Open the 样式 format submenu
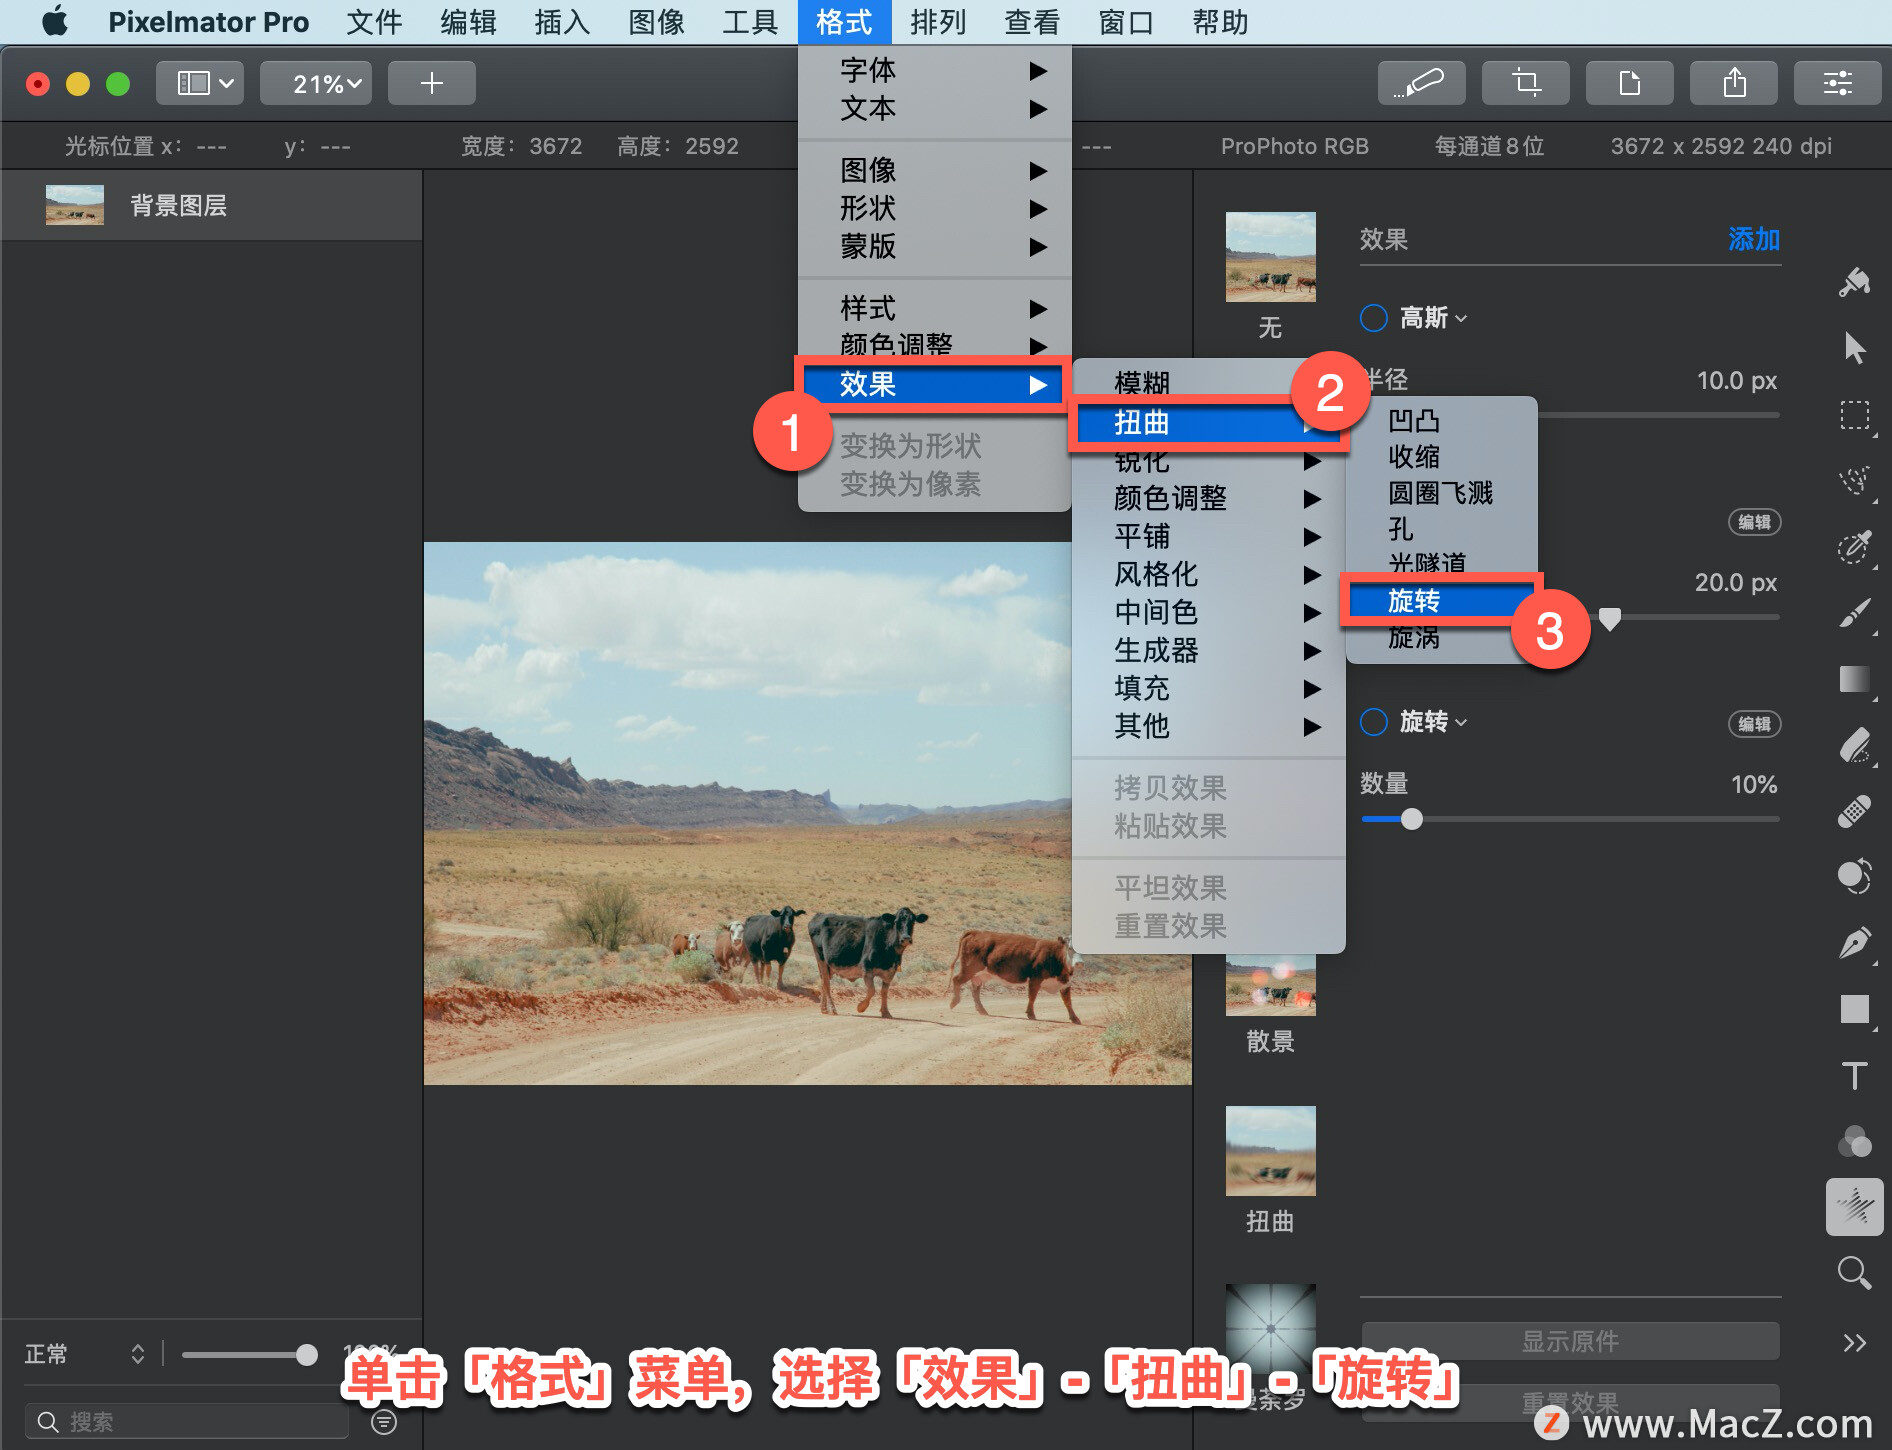 click(x=935, y=308)
